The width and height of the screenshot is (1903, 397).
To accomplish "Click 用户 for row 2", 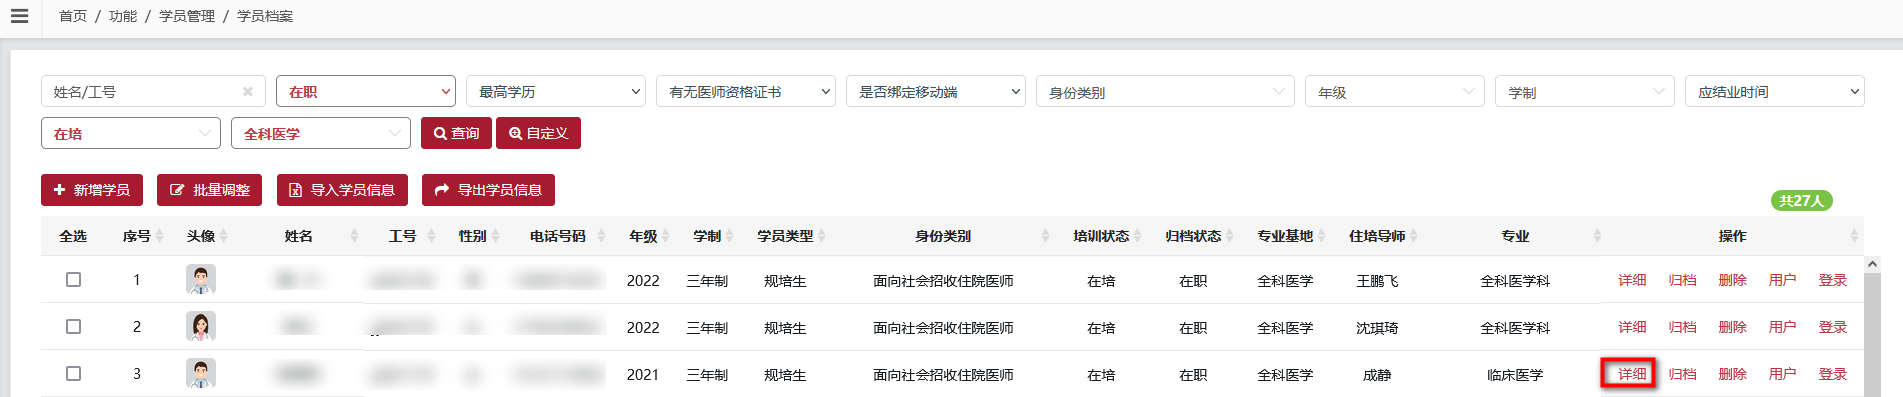I will click(1782, 327).
